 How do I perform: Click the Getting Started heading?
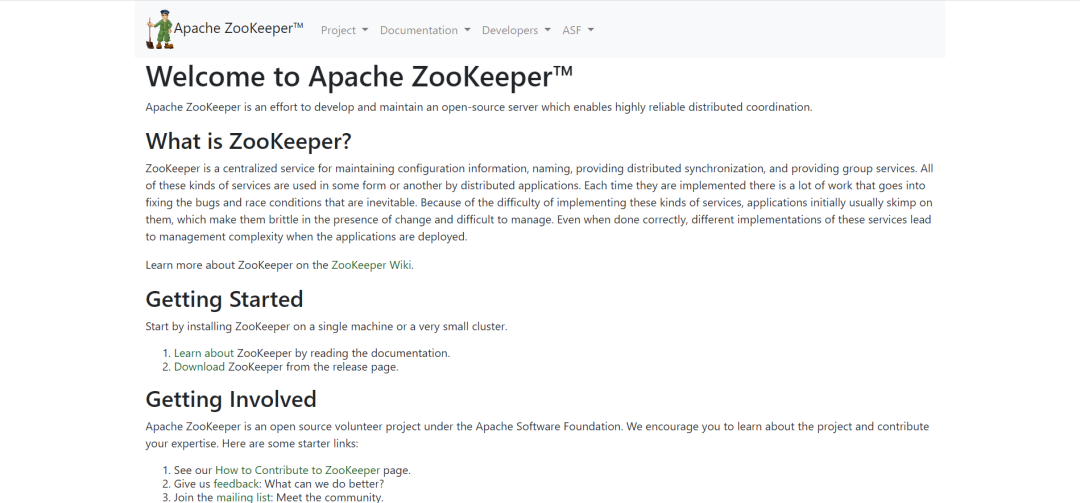(x=225, y=299)
